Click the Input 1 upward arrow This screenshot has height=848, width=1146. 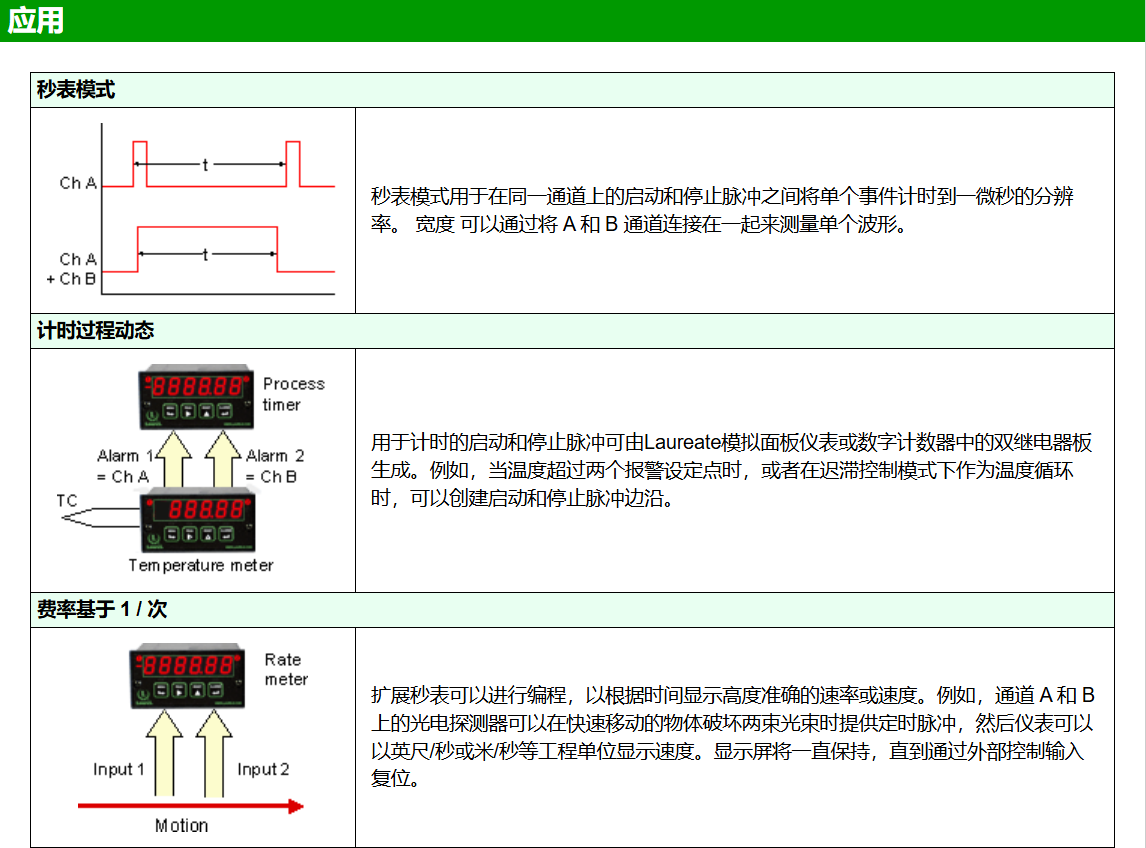click(164, 753)
